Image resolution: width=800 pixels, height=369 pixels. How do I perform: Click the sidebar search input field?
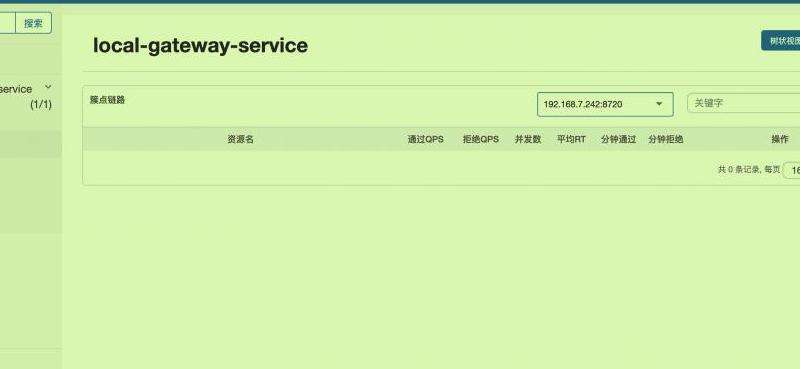[x=8, y=23]
